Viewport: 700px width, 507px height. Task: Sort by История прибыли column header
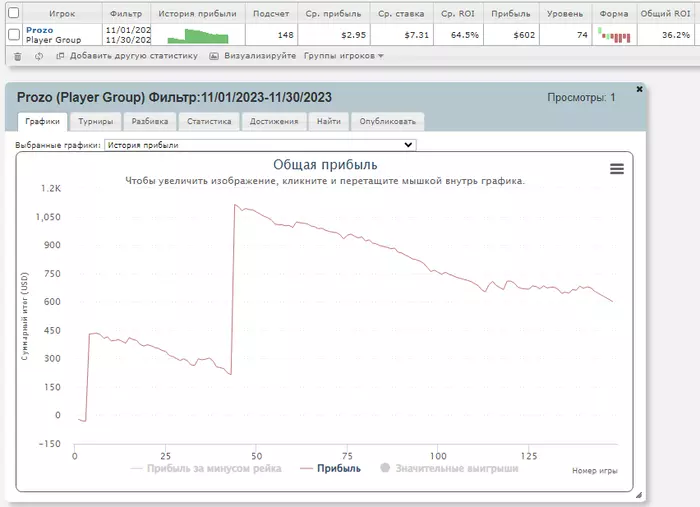tap(197, 13)
